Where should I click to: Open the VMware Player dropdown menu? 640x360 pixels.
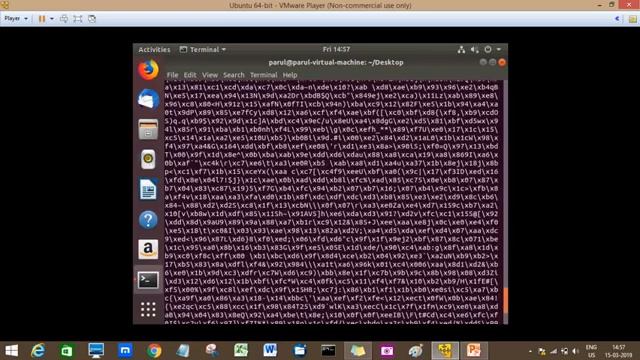click(x=16, y=19)
